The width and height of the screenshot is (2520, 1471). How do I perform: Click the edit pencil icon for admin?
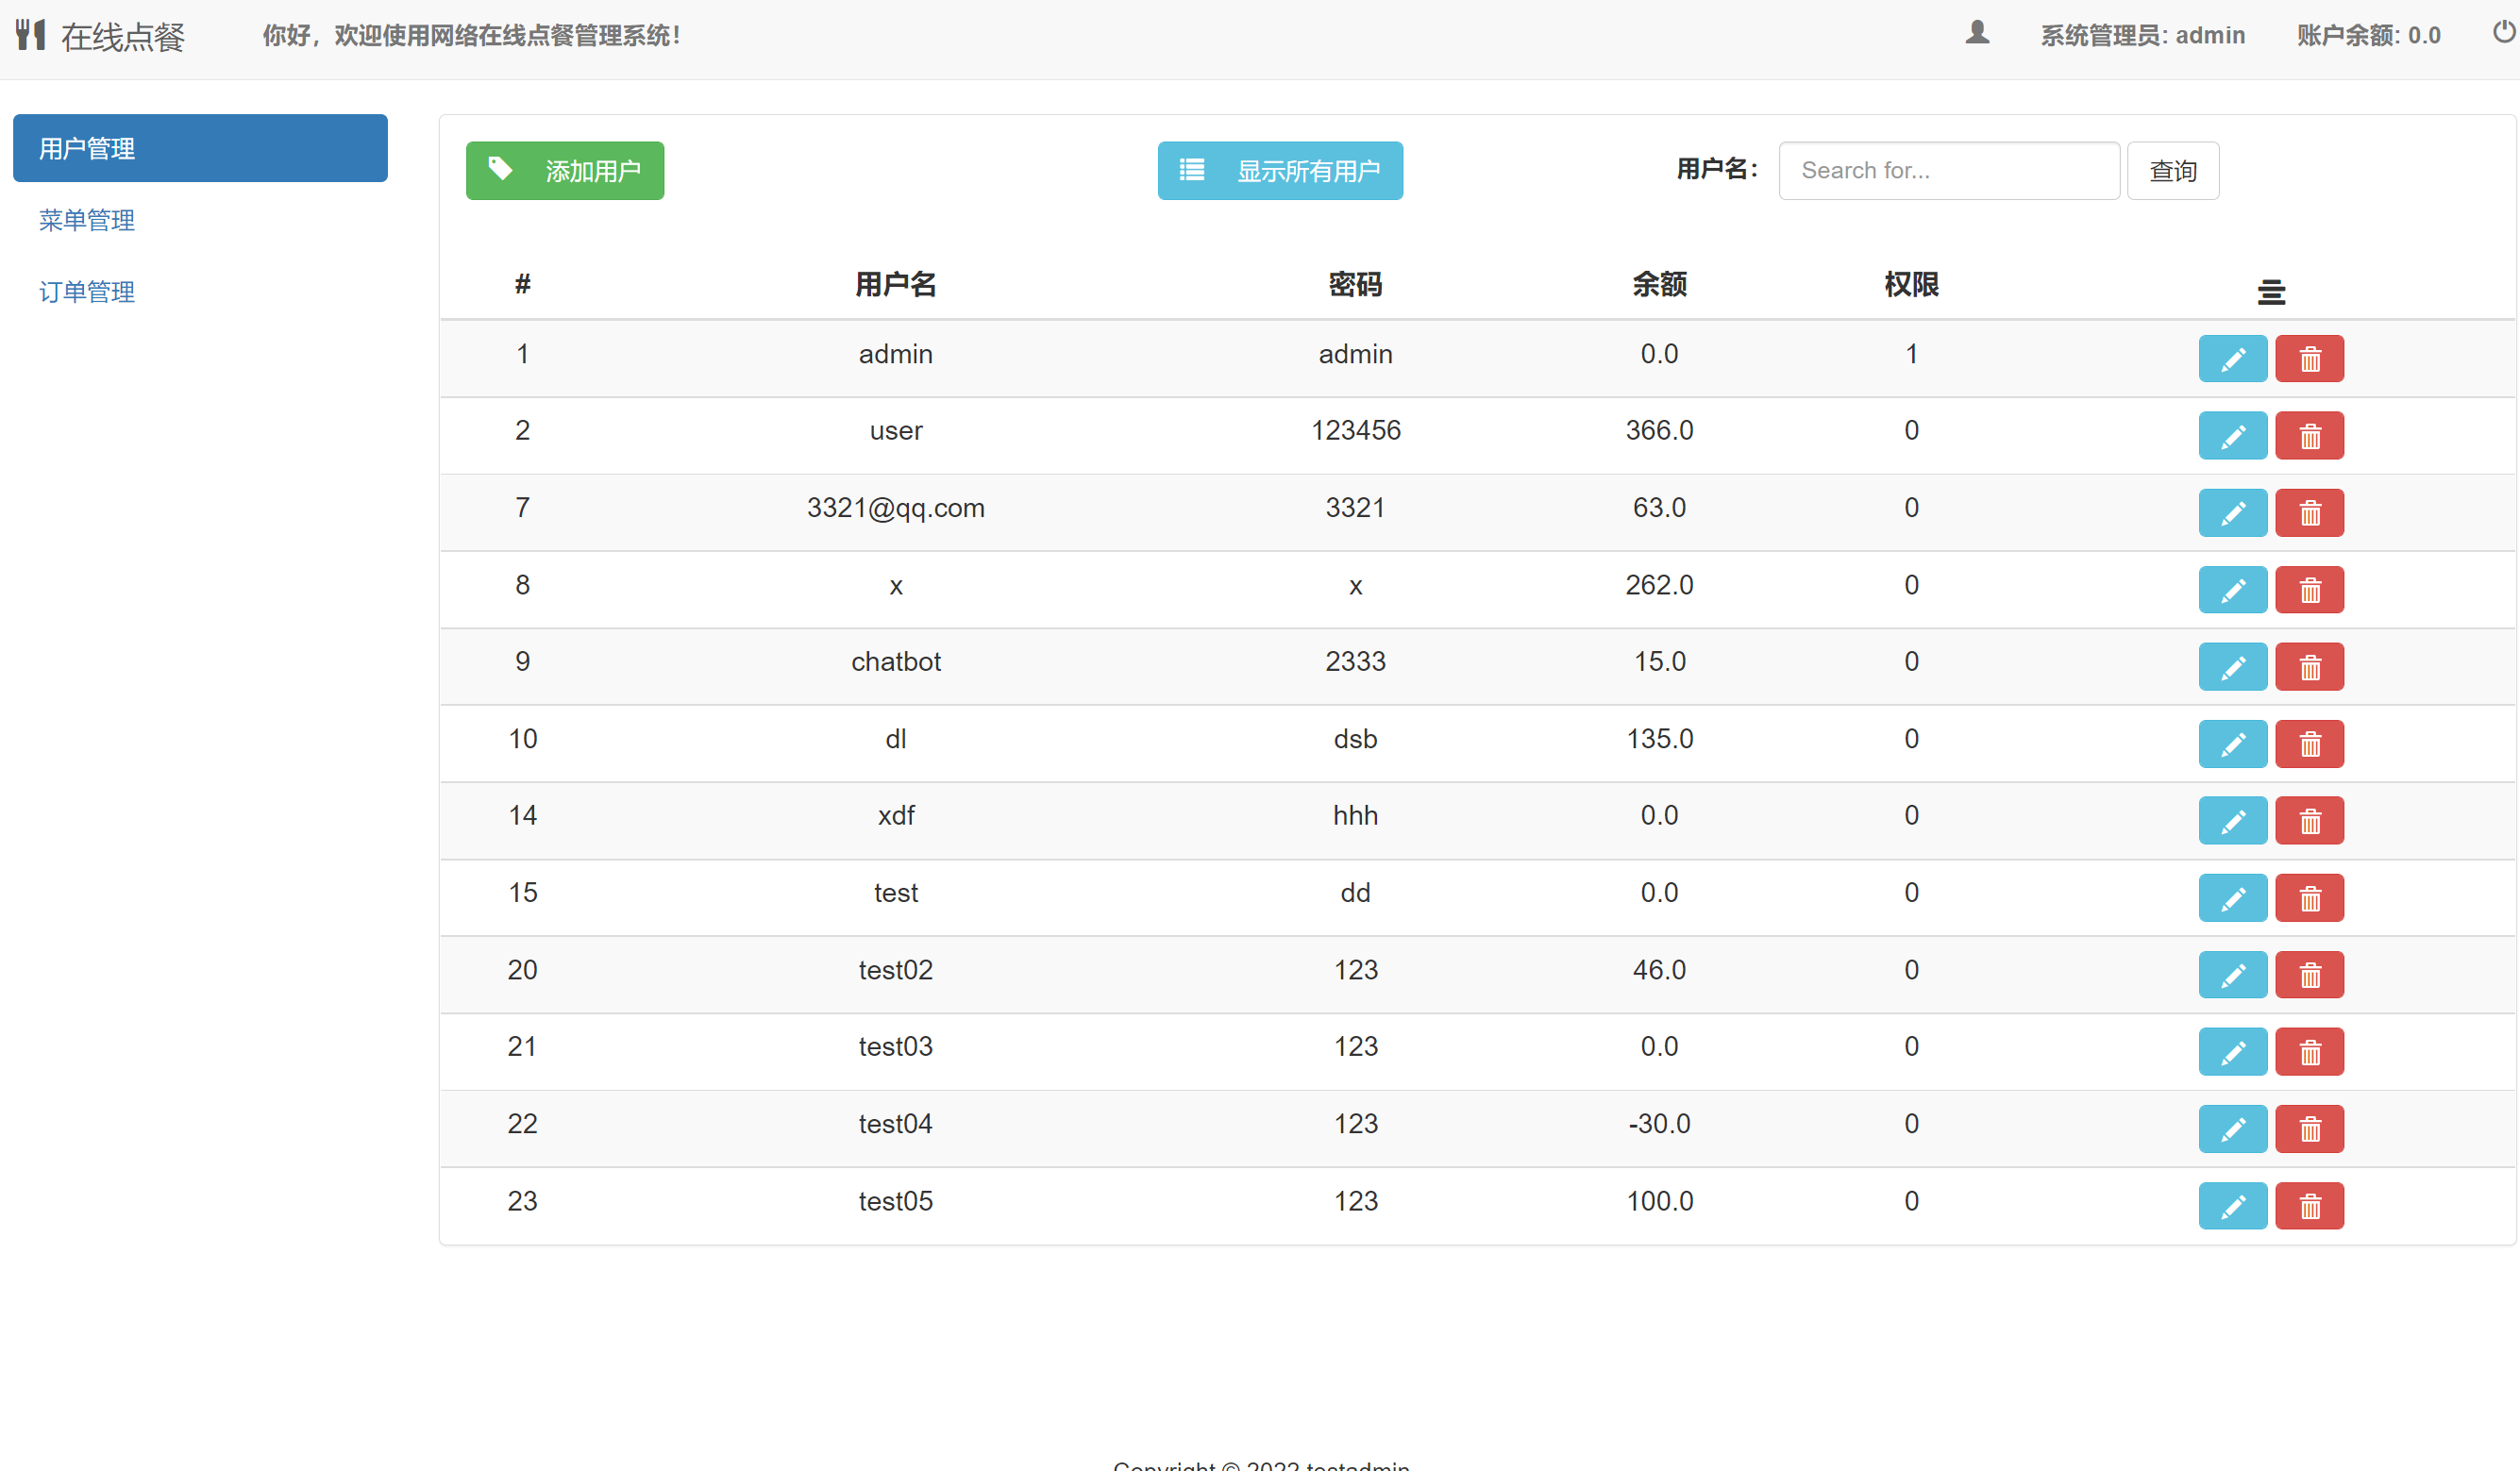(2232, 359)
